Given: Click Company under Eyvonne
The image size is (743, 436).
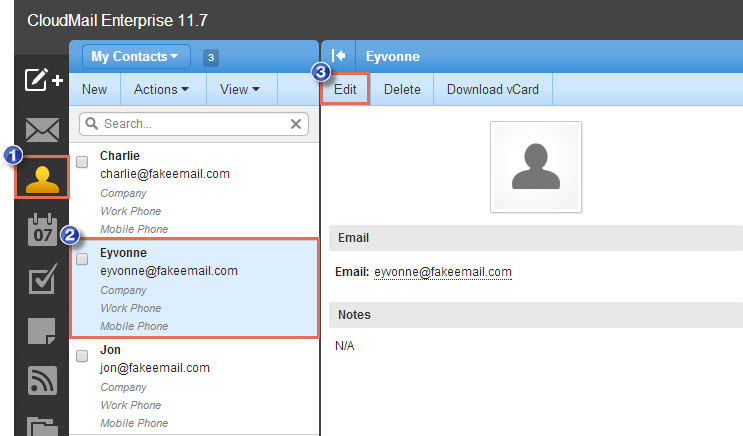Looking at the screenshot, I should point(123,290).
